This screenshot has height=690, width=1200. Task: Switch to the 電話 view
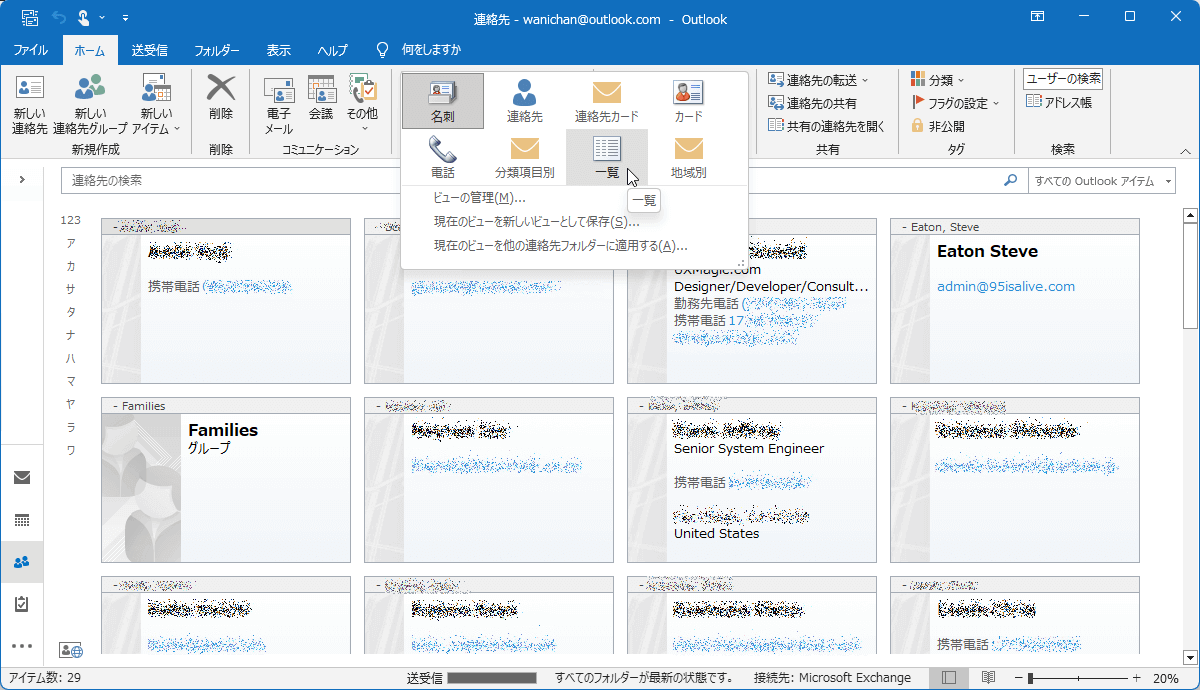coord(442,157)
